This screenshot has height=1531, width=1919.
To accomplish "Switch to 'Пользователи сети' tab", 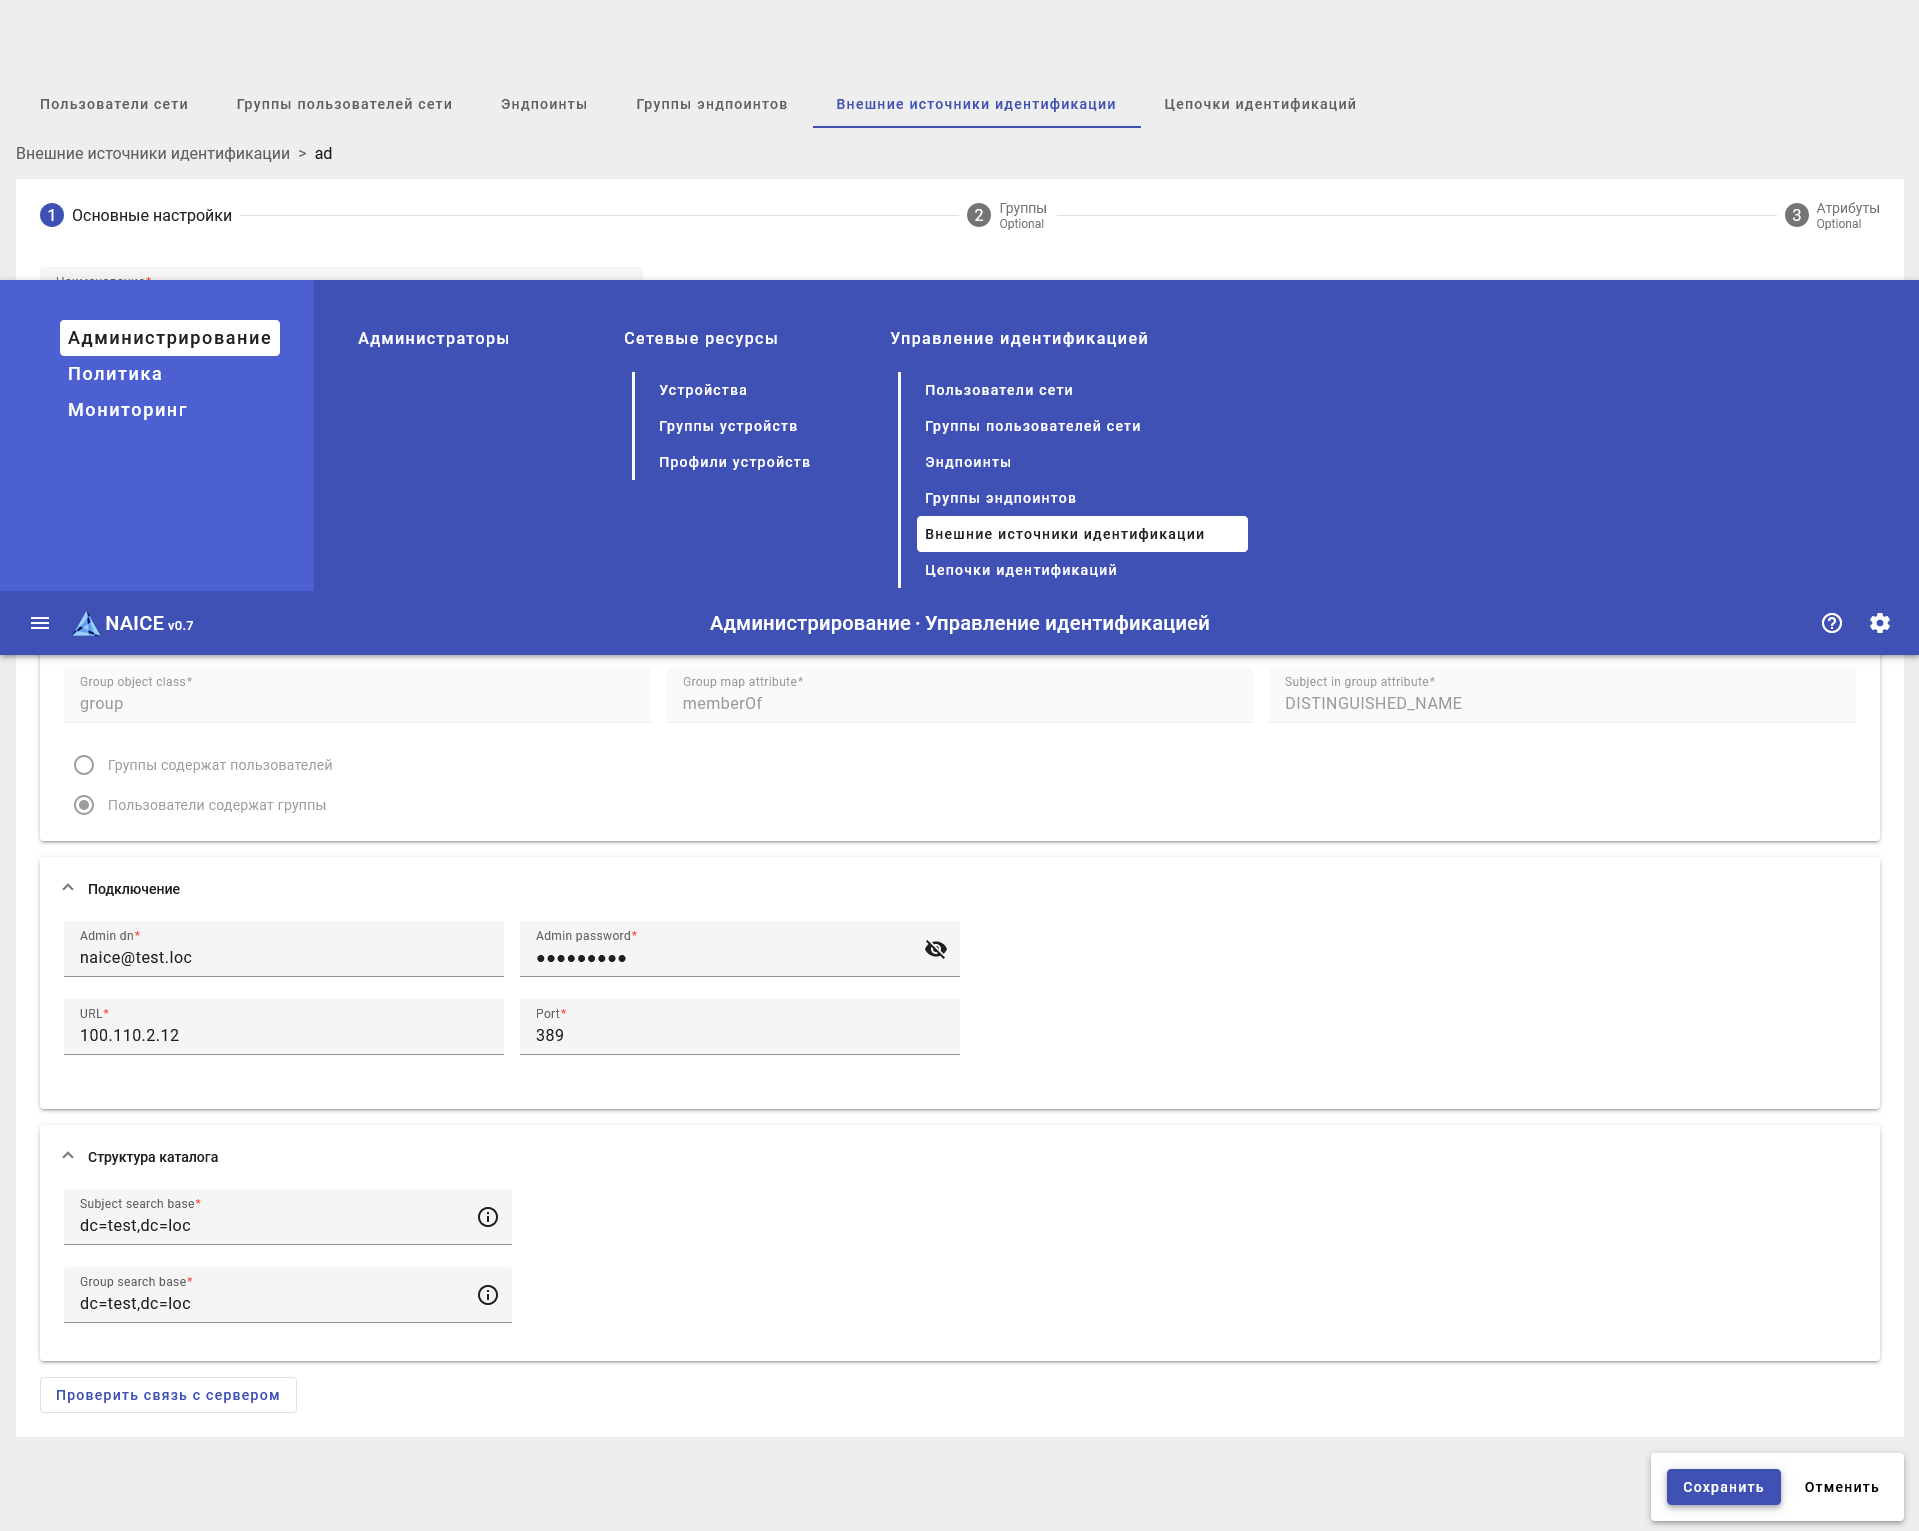I will (x=114, y=104).
